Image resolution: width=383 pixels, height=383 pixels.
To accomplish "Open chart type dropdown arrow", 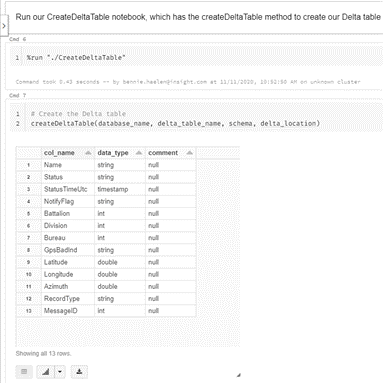I will [60, 371].
